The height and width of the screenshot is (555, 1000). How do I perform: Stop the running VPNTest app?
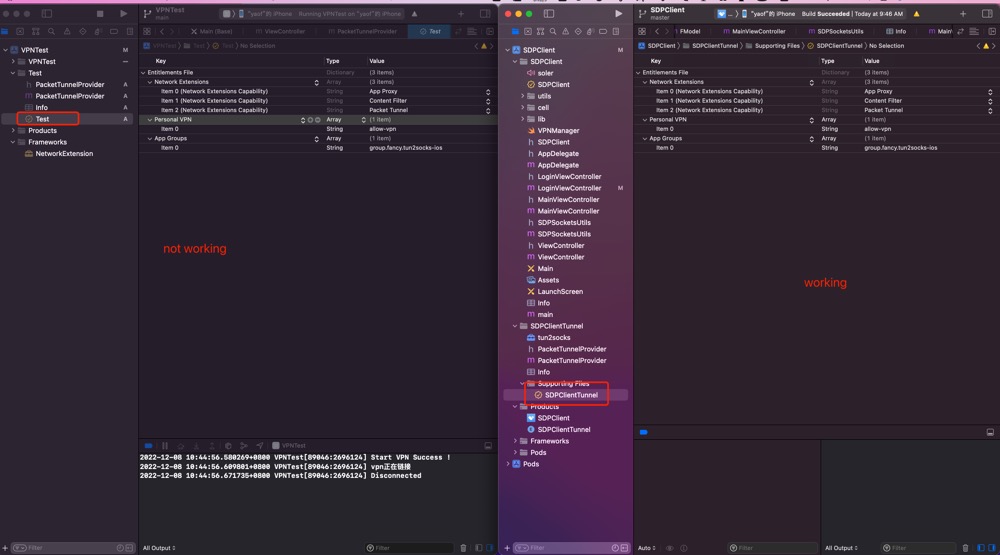100,14
